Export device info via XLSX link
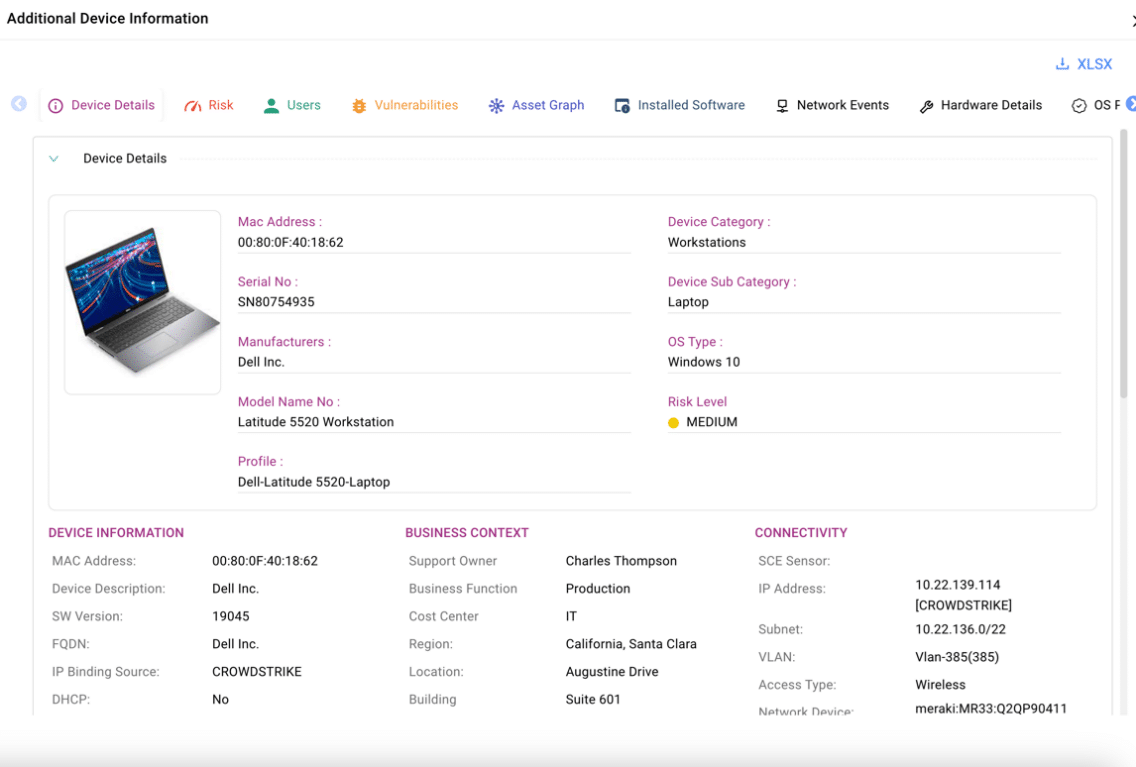 [1094, 64]
